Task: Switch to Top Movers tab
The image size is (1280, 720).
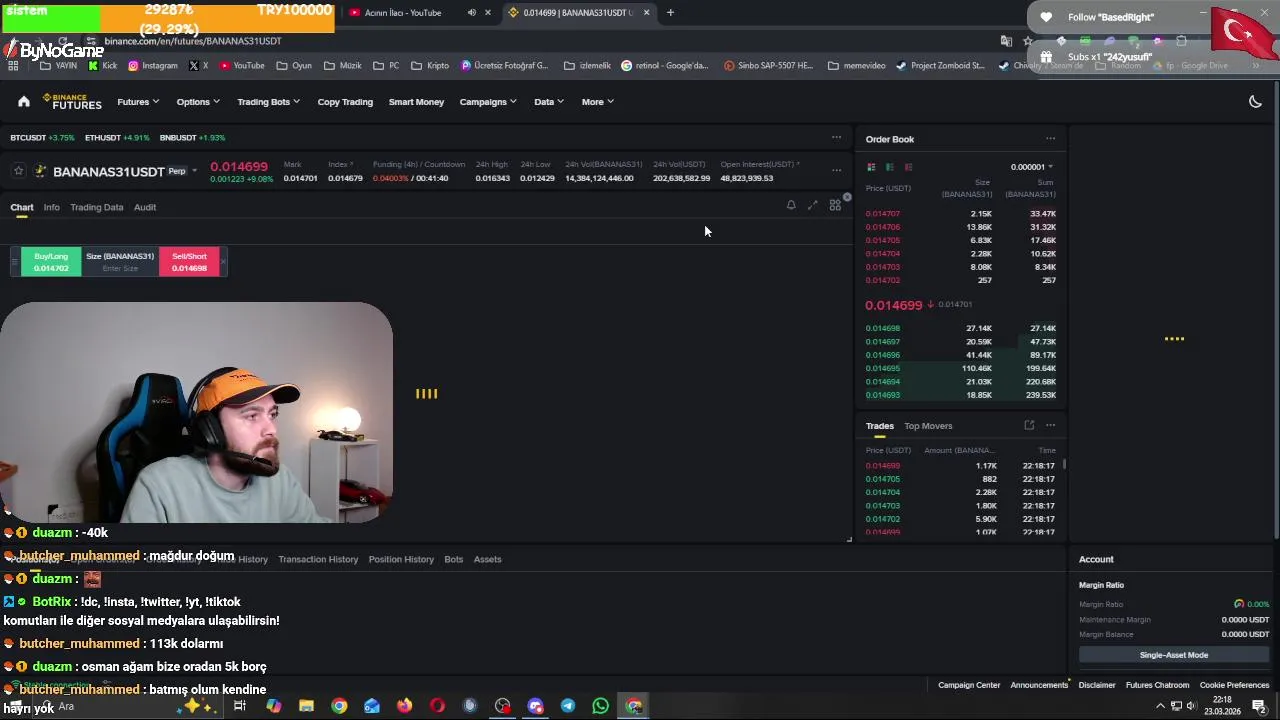Action: point(928,426)
